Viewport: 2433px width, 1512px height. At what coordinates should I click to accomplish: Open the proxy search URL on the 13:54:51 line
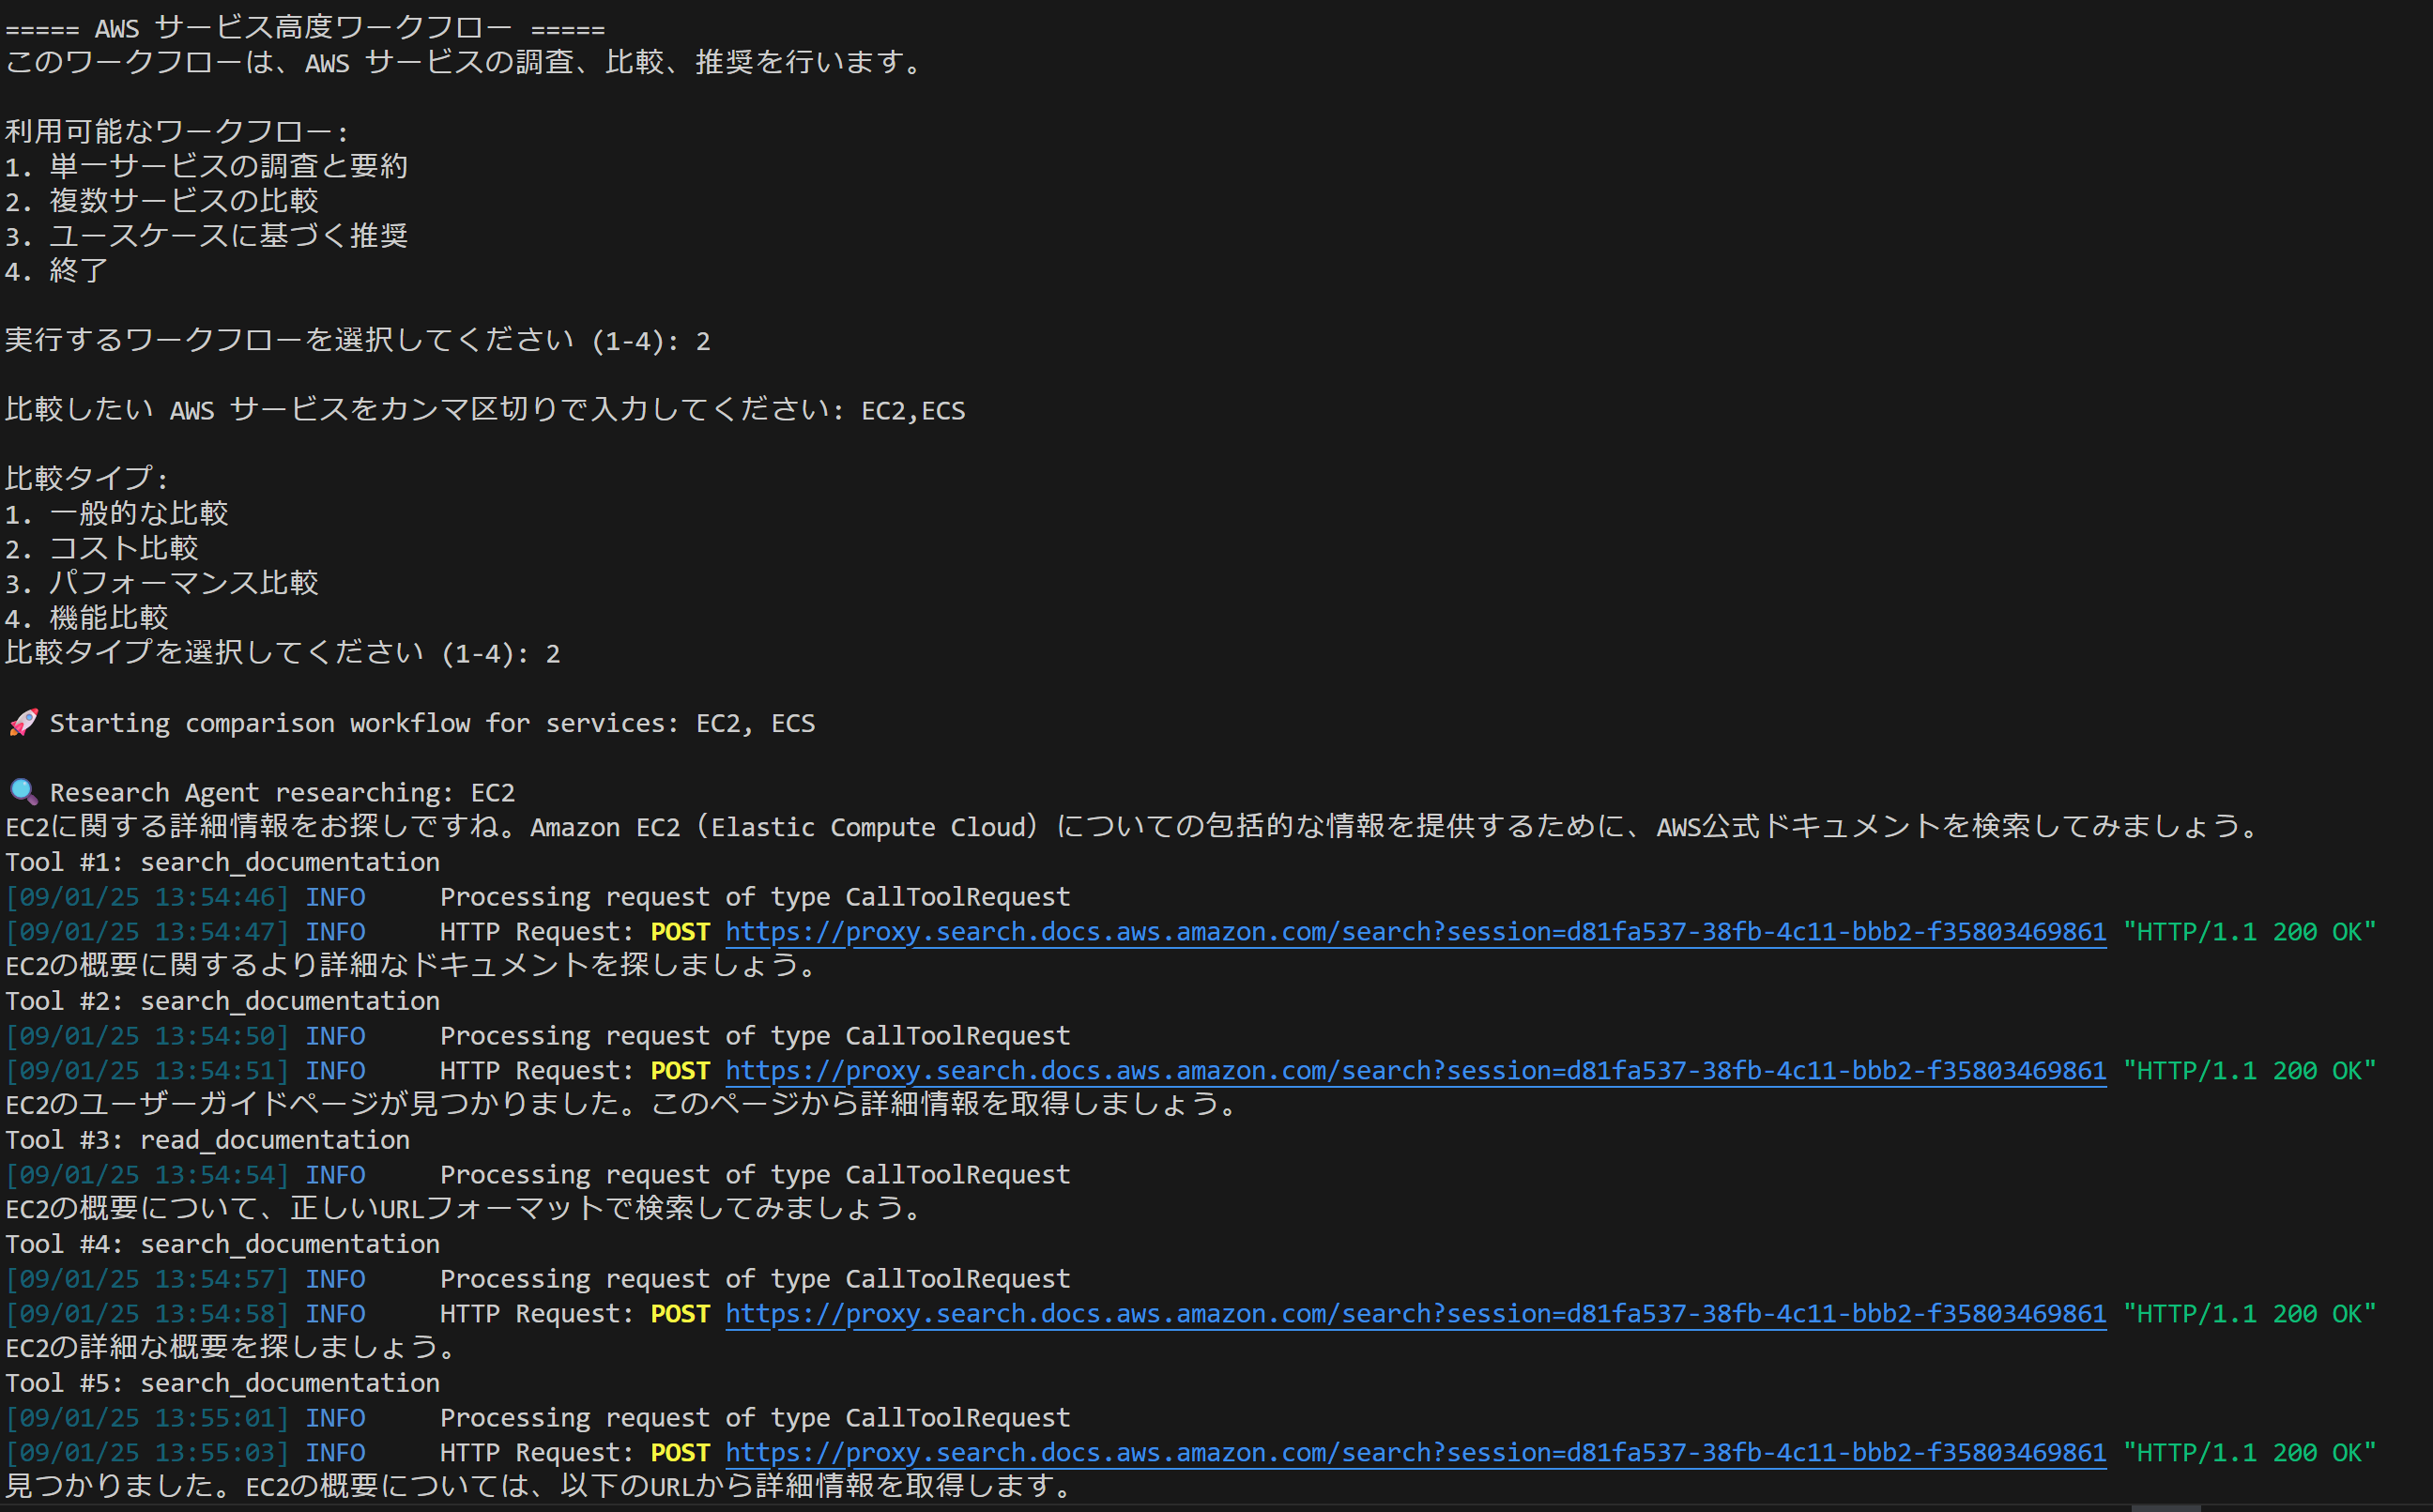[1415, 1071]
